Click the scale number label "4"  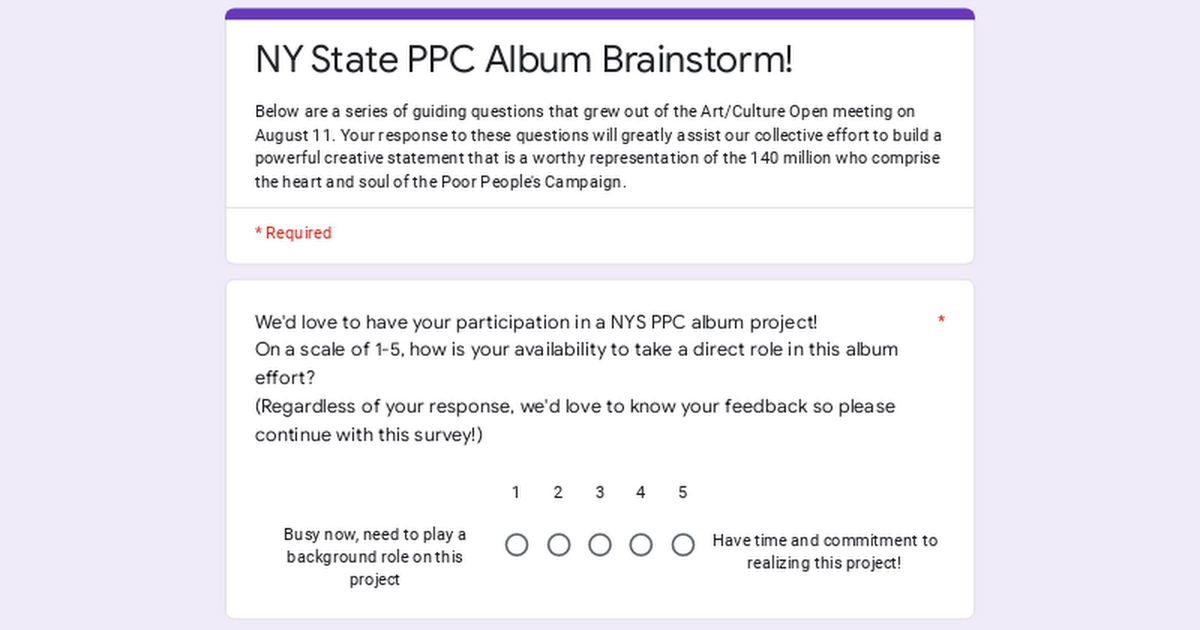point(641,492)
